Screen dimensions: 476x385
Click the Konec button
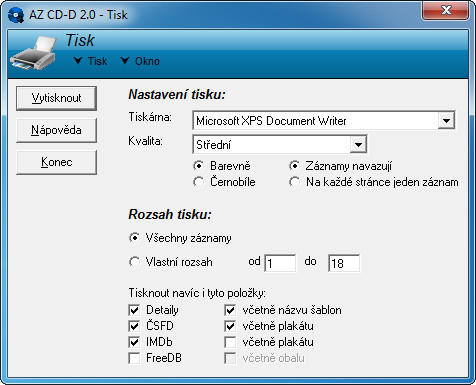pos(56,162)
